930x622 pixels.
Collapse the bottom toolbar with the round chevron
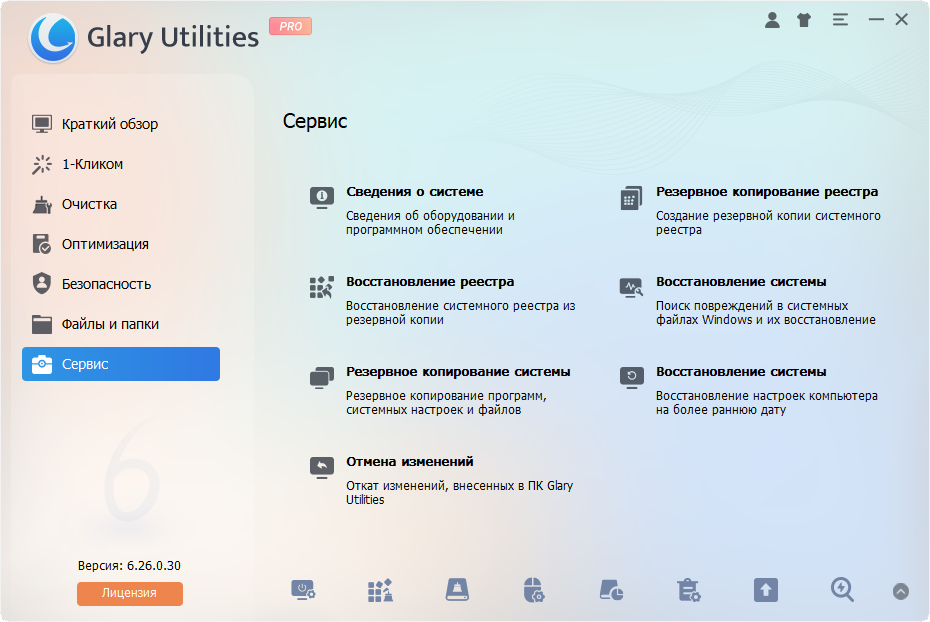pos(900,591)
